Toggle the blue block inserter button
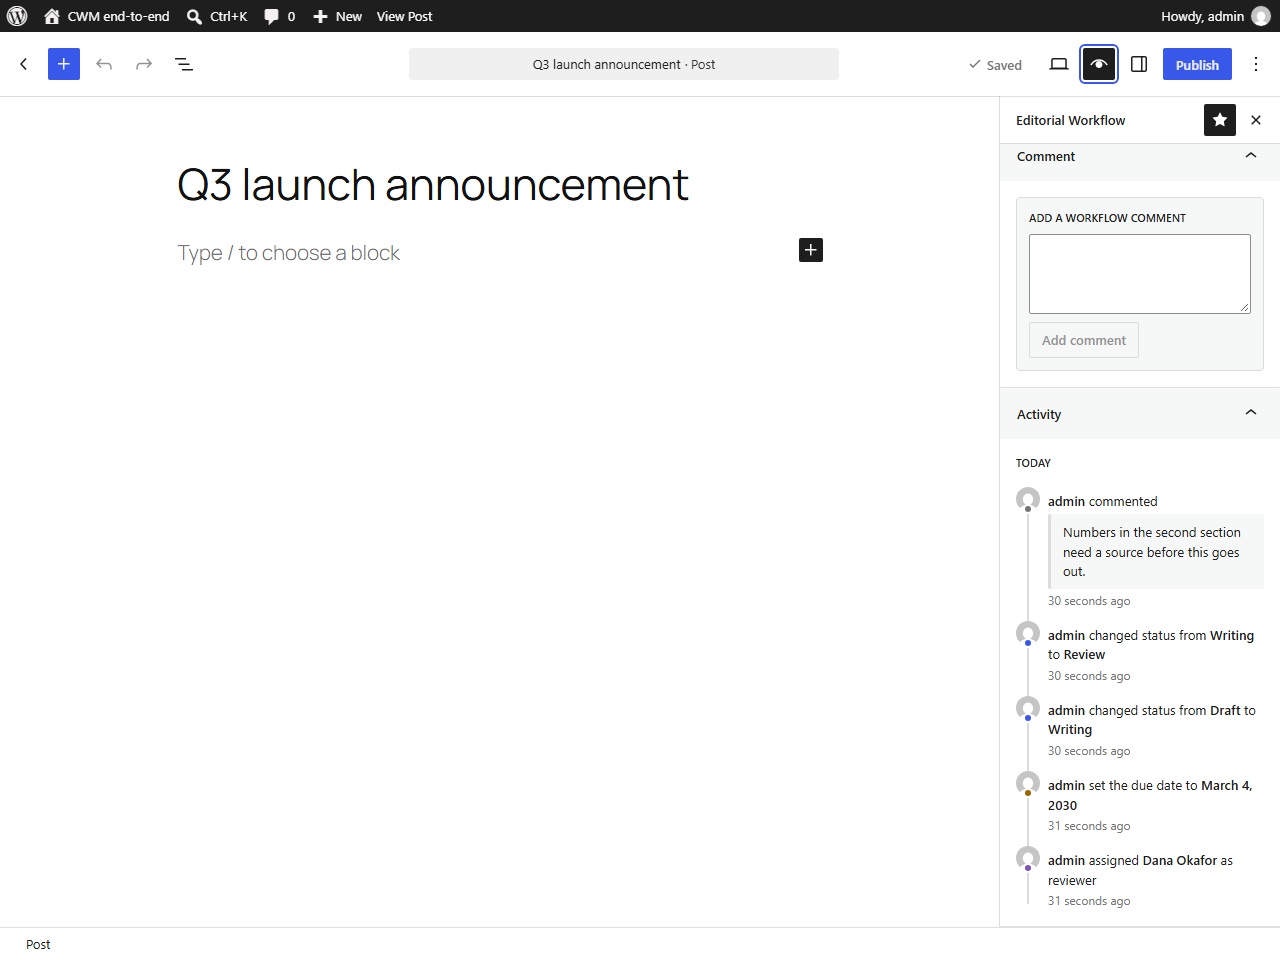1280x960 pixels. 64,64
